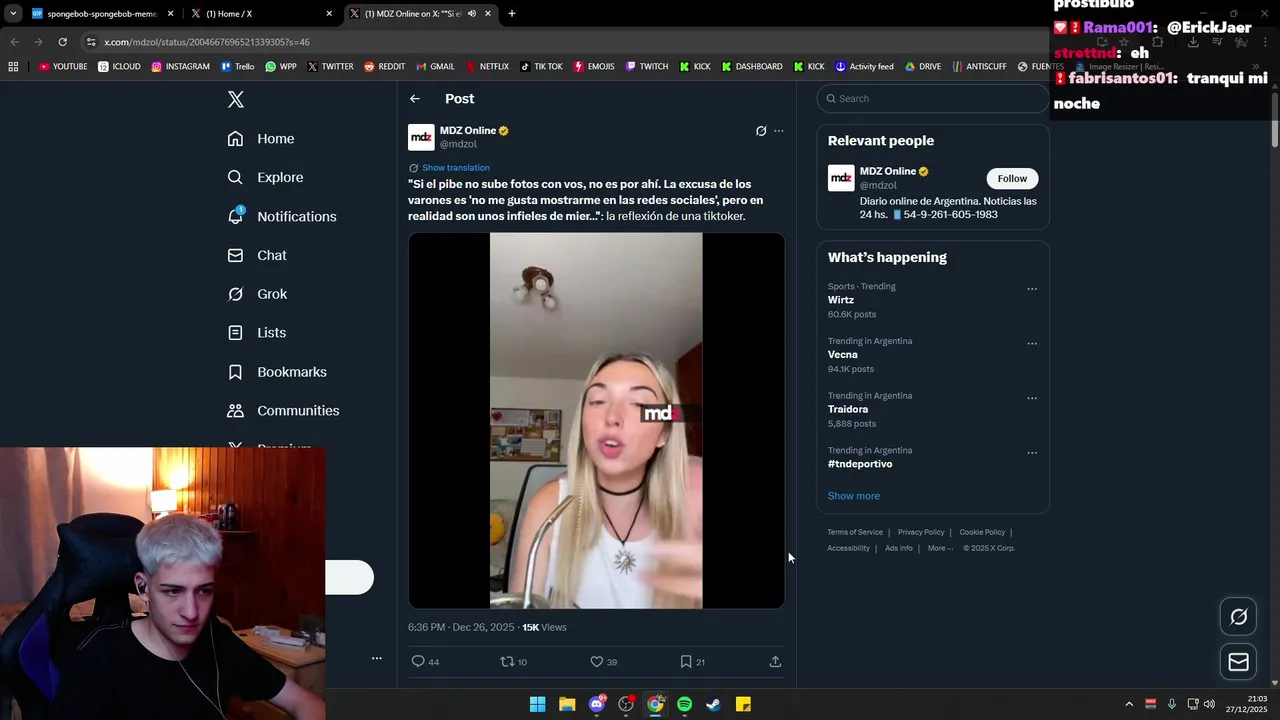Open Chat in the sidebar
Viewport: 1280px width, 720px height.
pos(257,255)
